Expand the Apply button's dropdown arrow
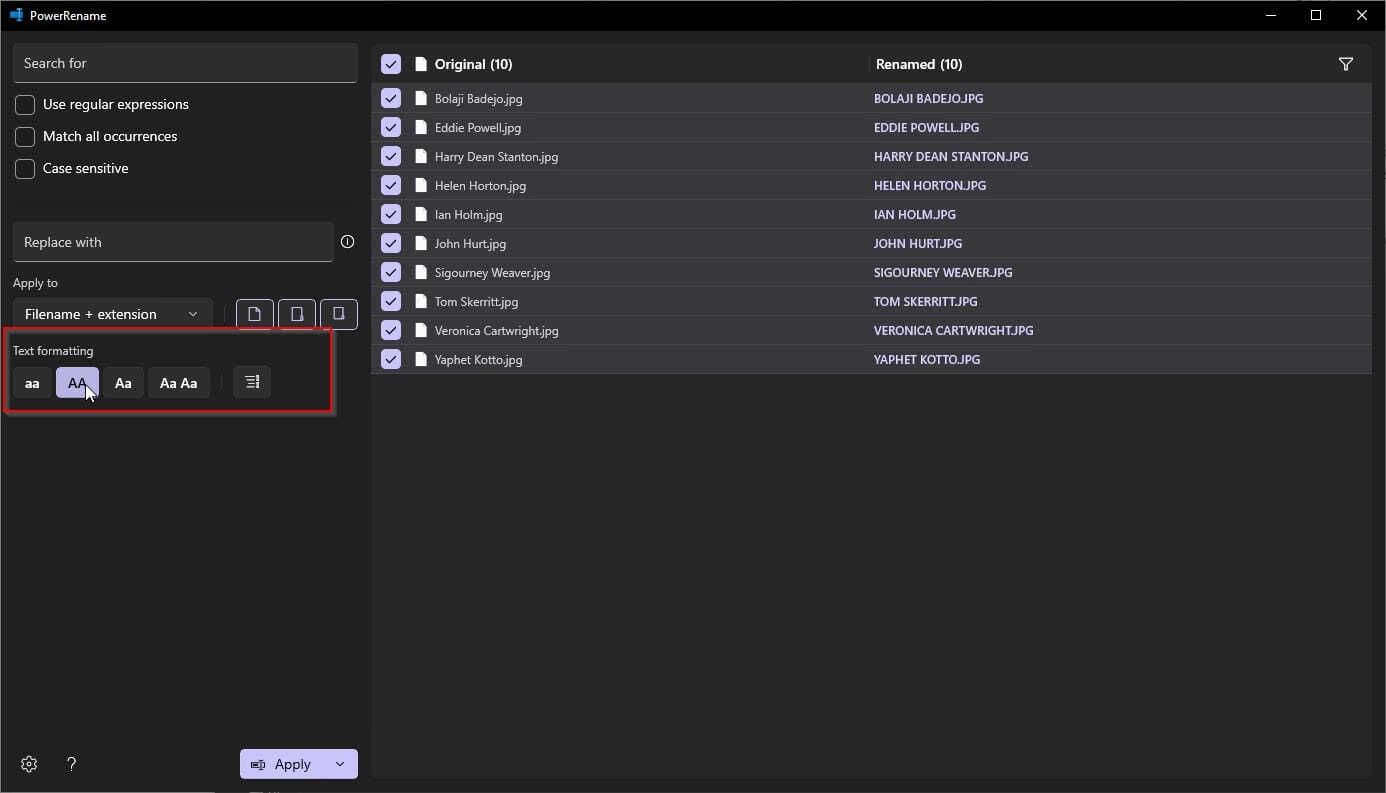 click(340, 764)
